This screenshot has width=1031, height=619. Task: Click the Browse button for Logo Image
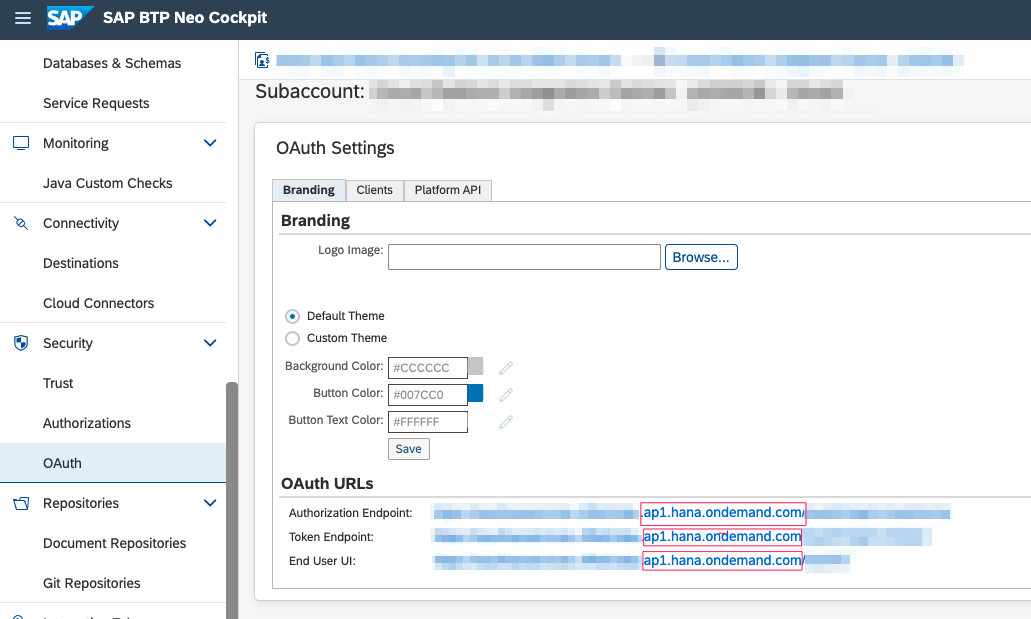[x=701, y=256]
